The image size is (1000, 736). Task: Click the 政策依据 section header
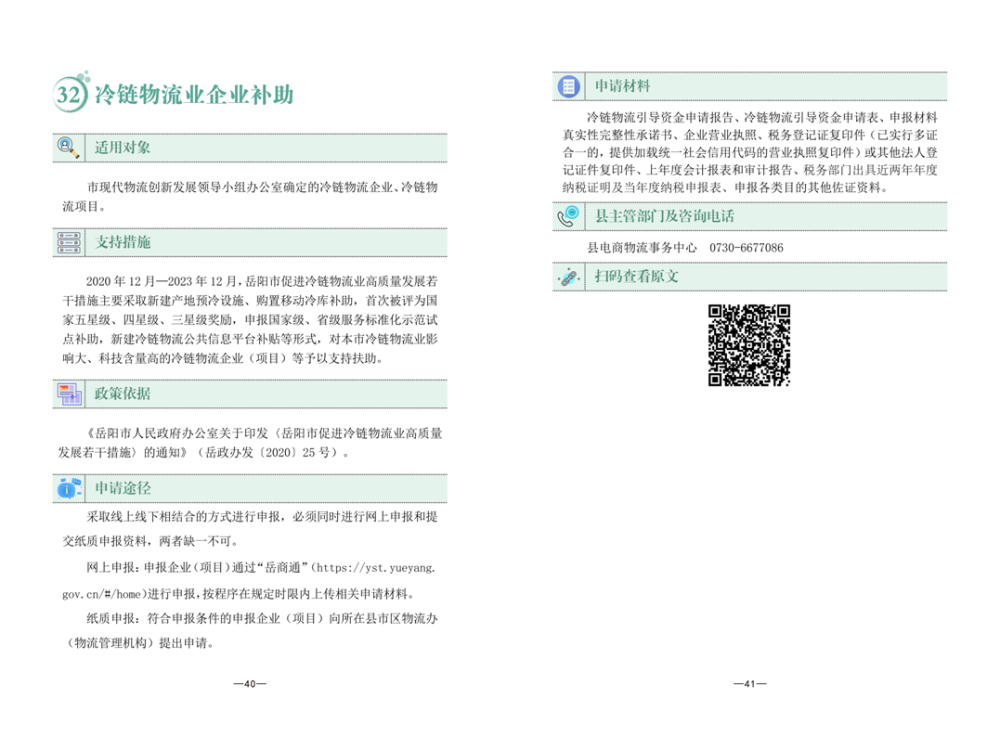[123, 394]
